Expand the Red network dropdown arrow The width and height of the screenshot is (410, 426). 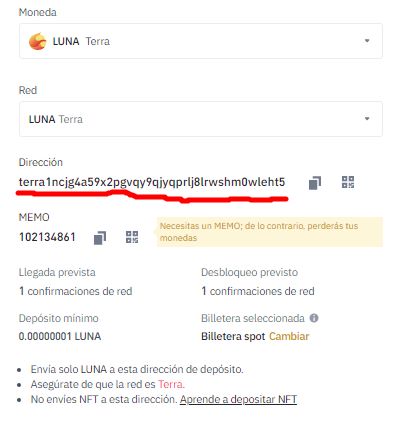[367, 119]
